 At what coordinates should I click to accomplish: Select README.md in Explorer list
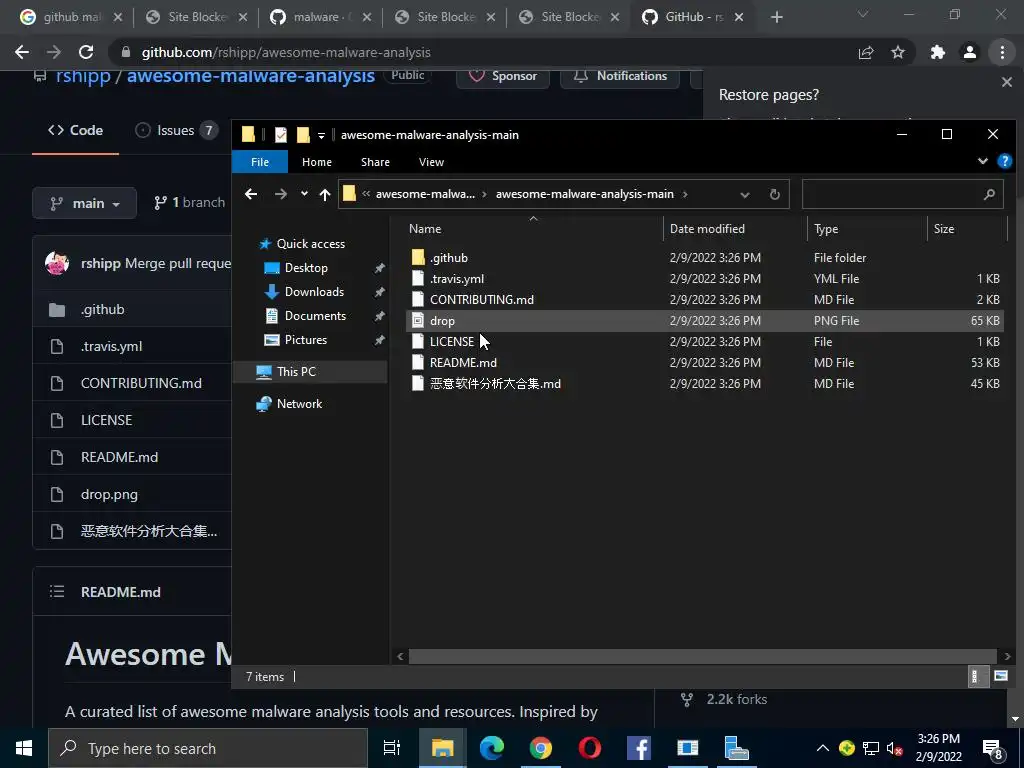pos(463,362)
